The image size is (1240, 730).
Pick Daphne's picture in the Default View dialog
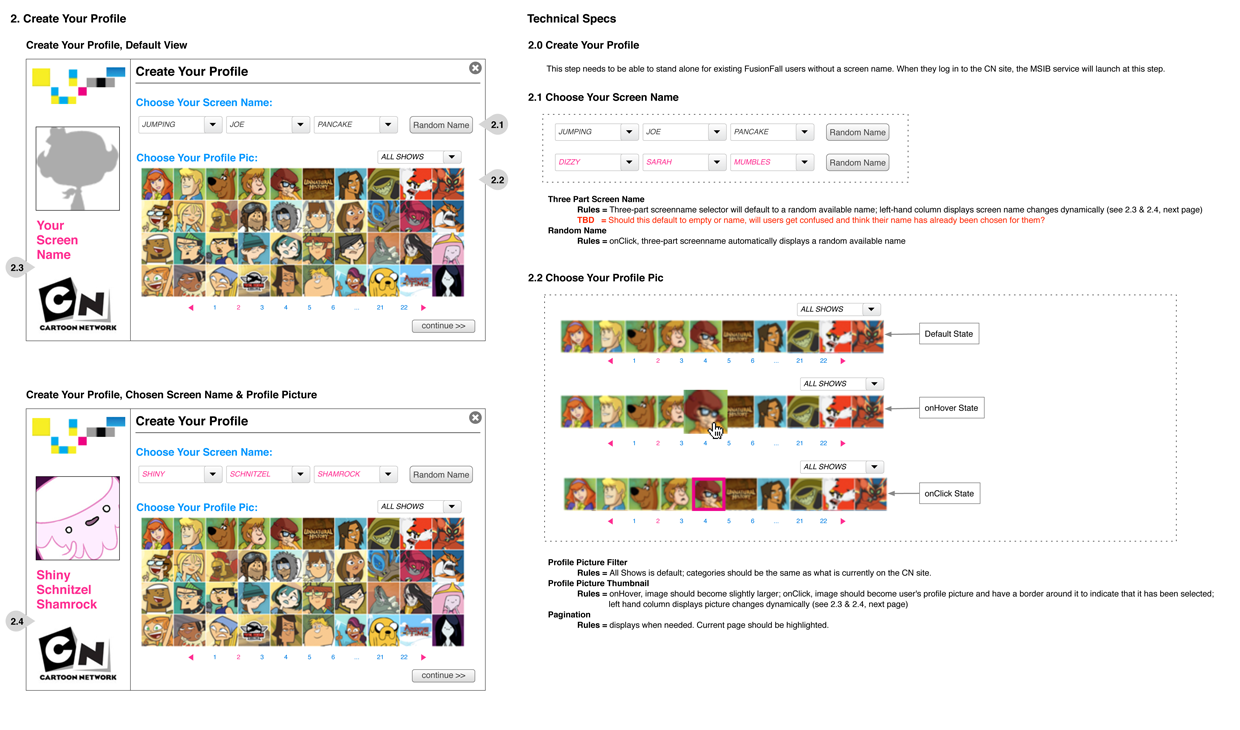pyautogui.click(x=157, y=184)
